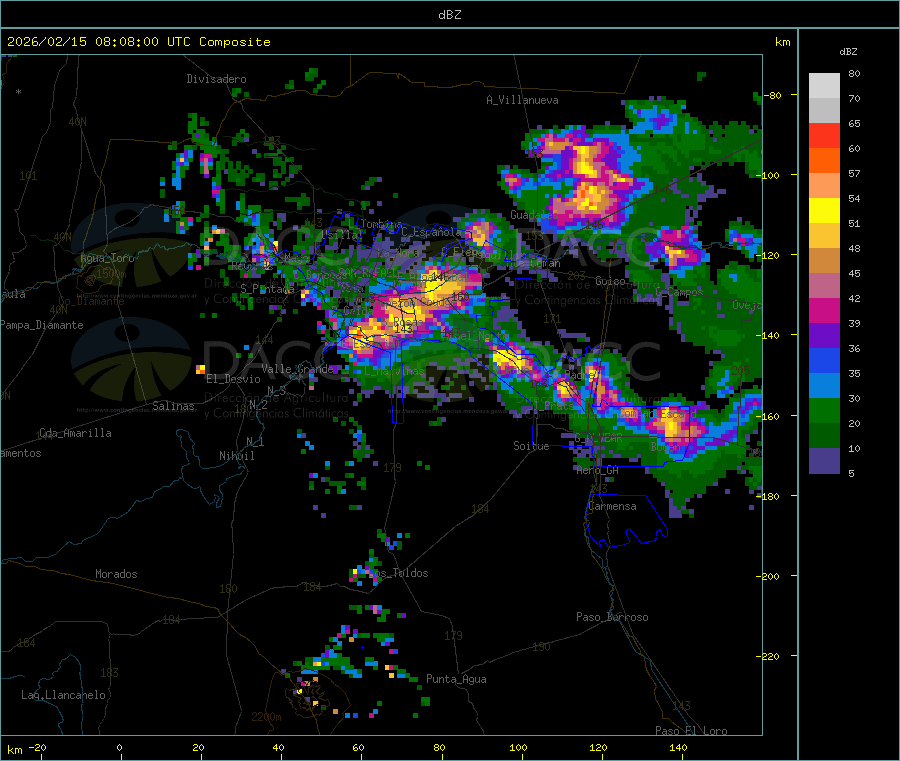Click the 'Pampa_Diamante' map label

click(x=42, y=325)
